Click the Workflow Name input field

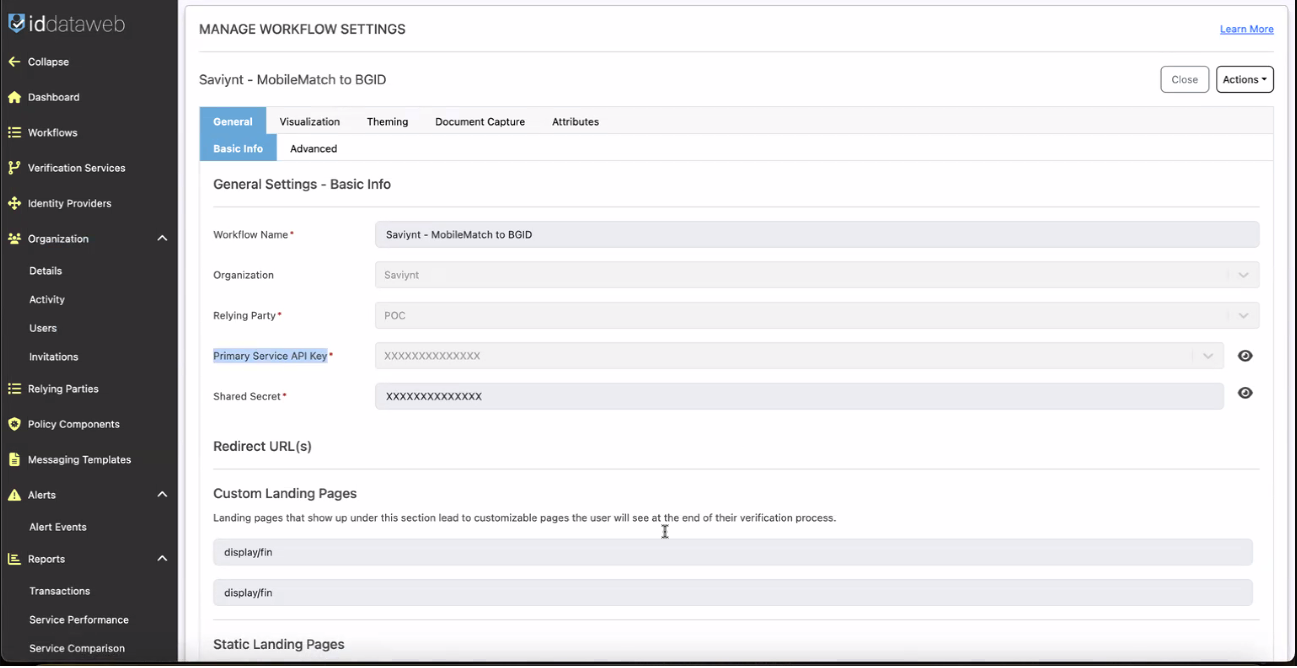coord(817,235)
